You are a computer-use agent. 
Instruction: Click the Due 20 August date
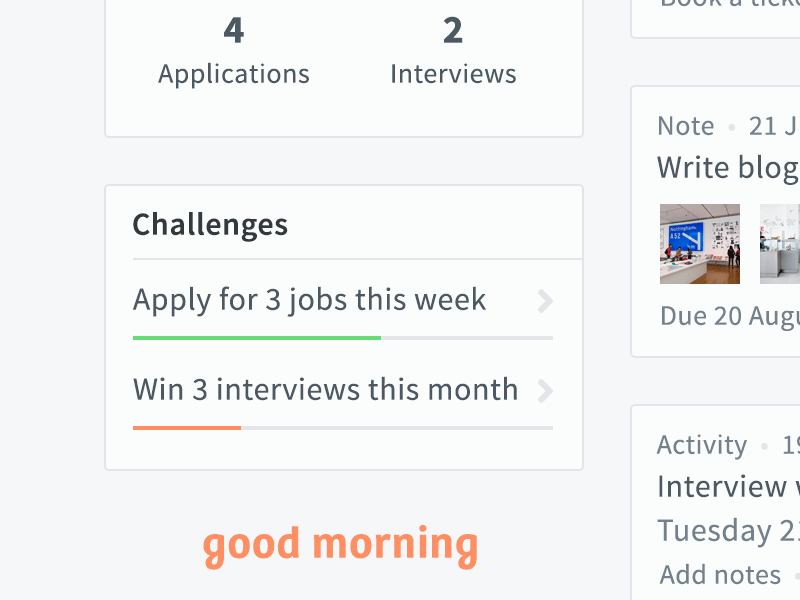coord(730,316)
